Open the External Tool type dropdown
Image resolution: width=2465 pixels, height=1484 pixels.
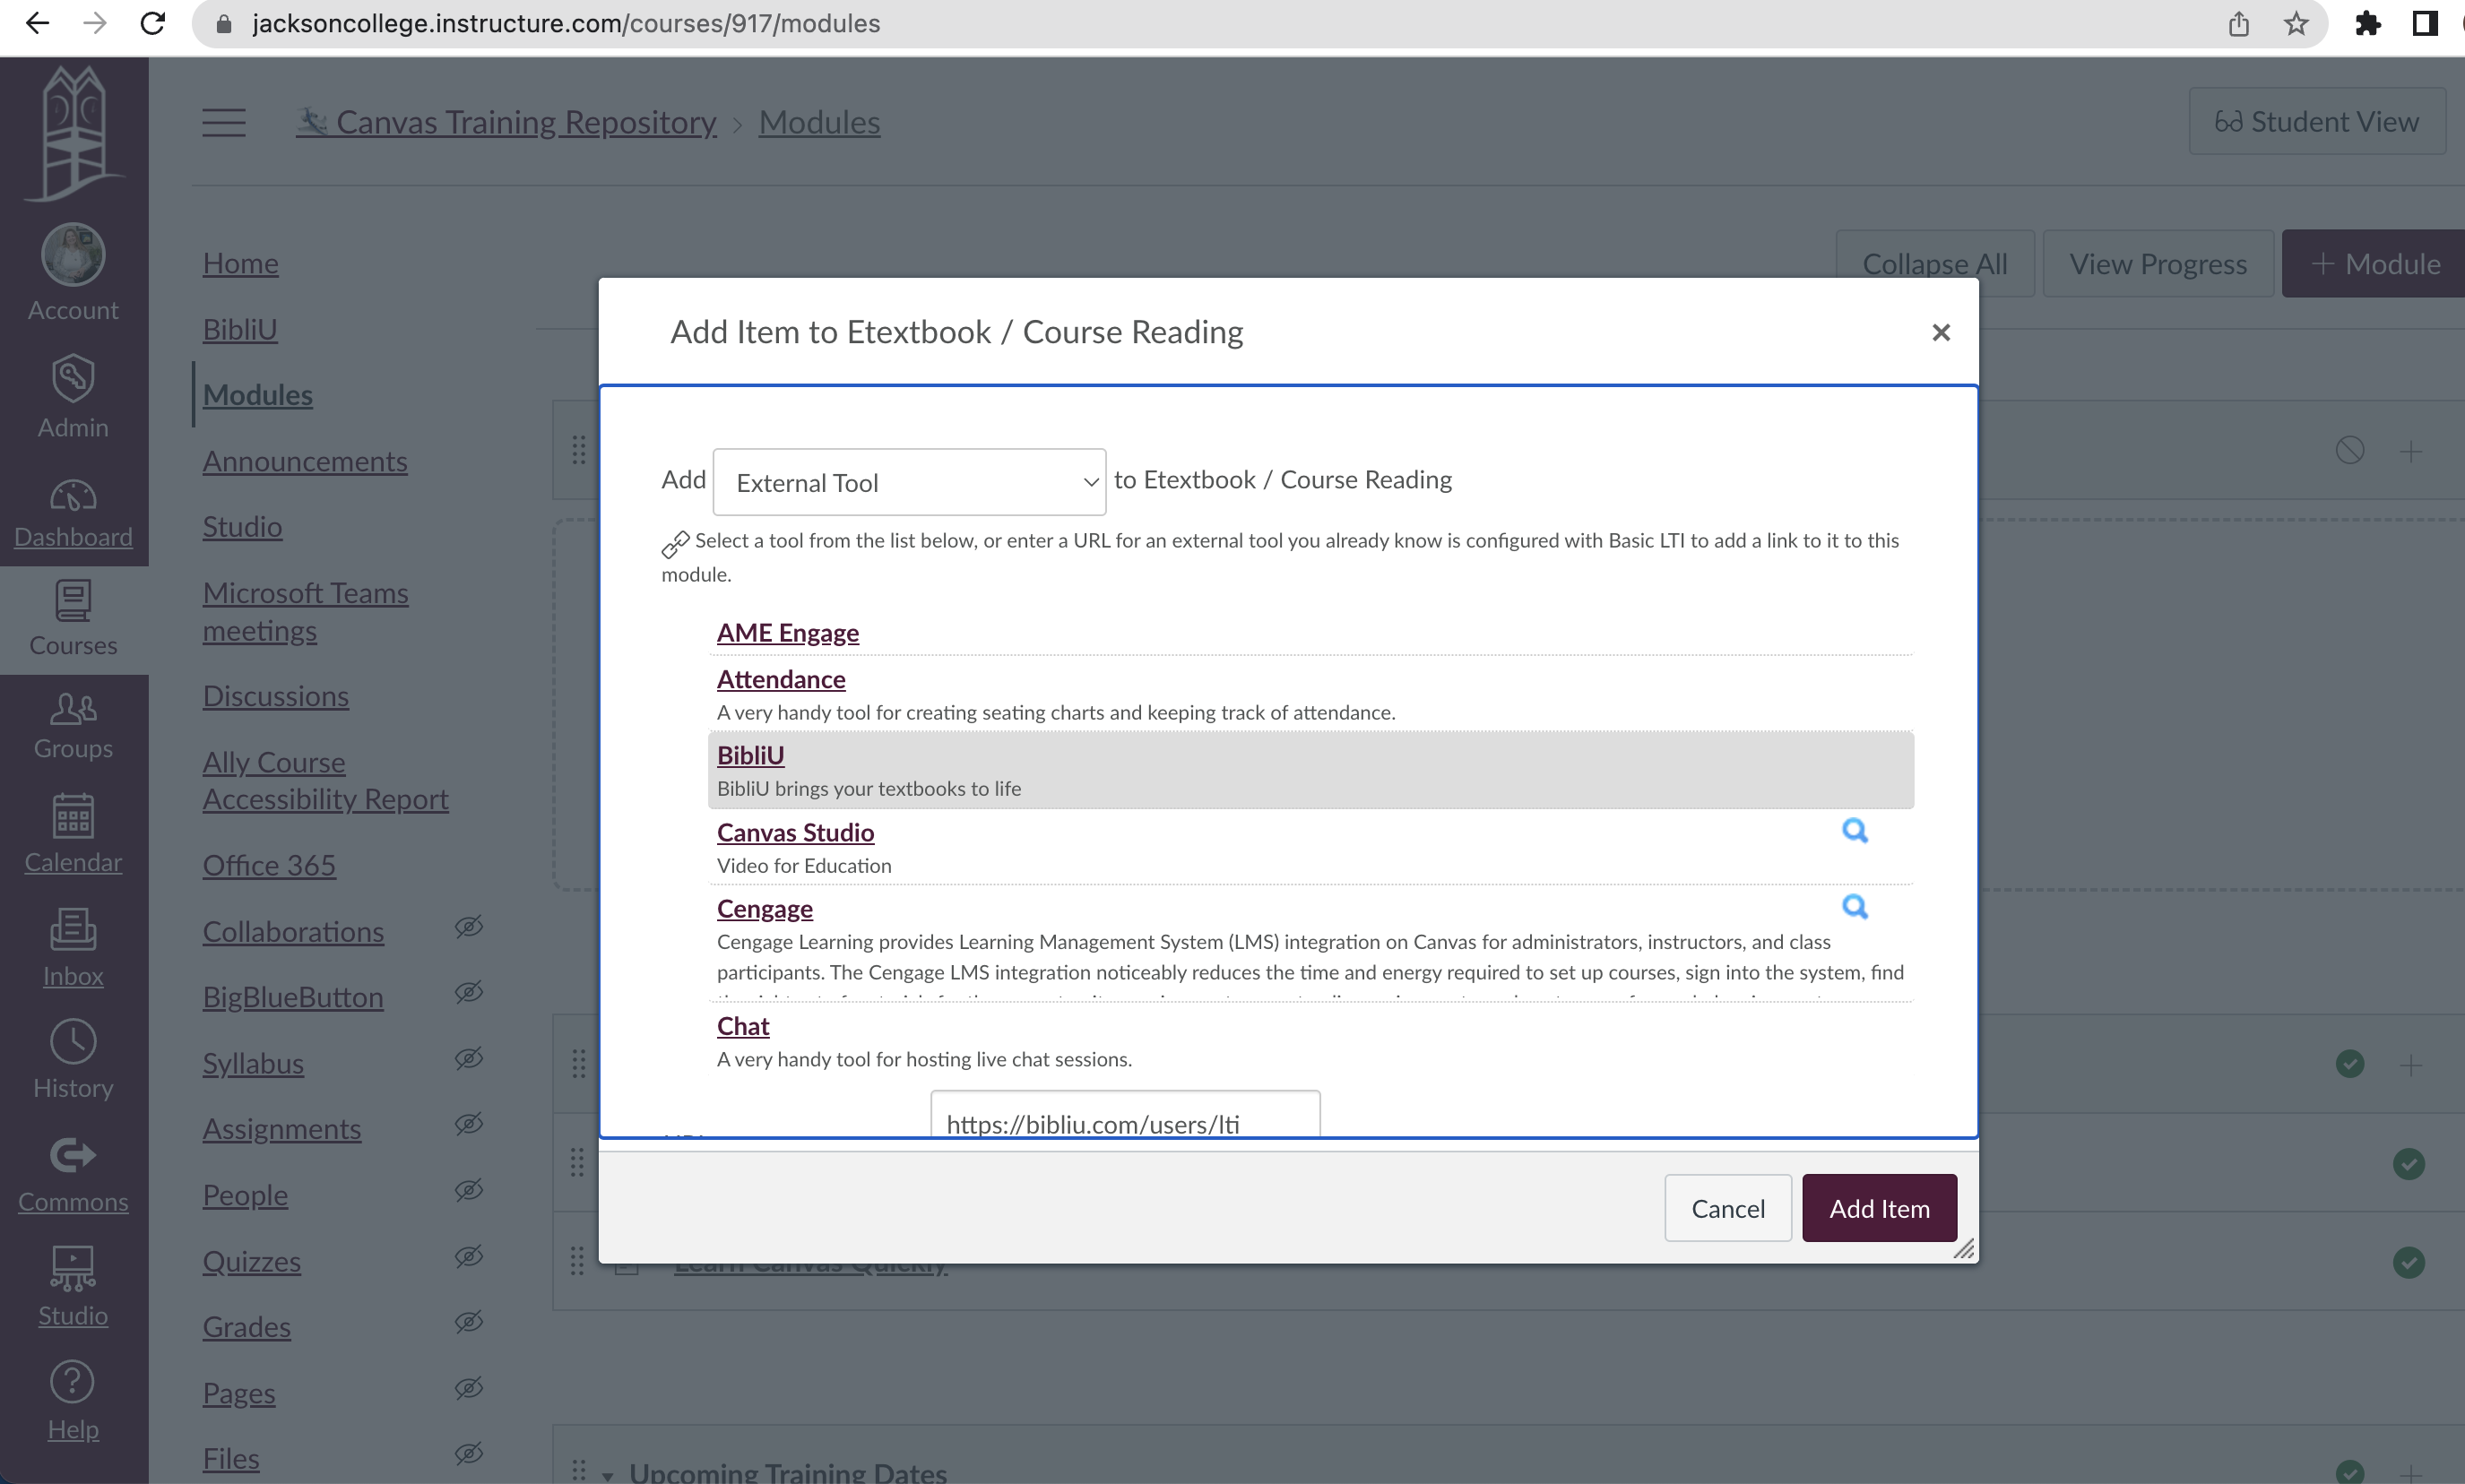[909, 482]
